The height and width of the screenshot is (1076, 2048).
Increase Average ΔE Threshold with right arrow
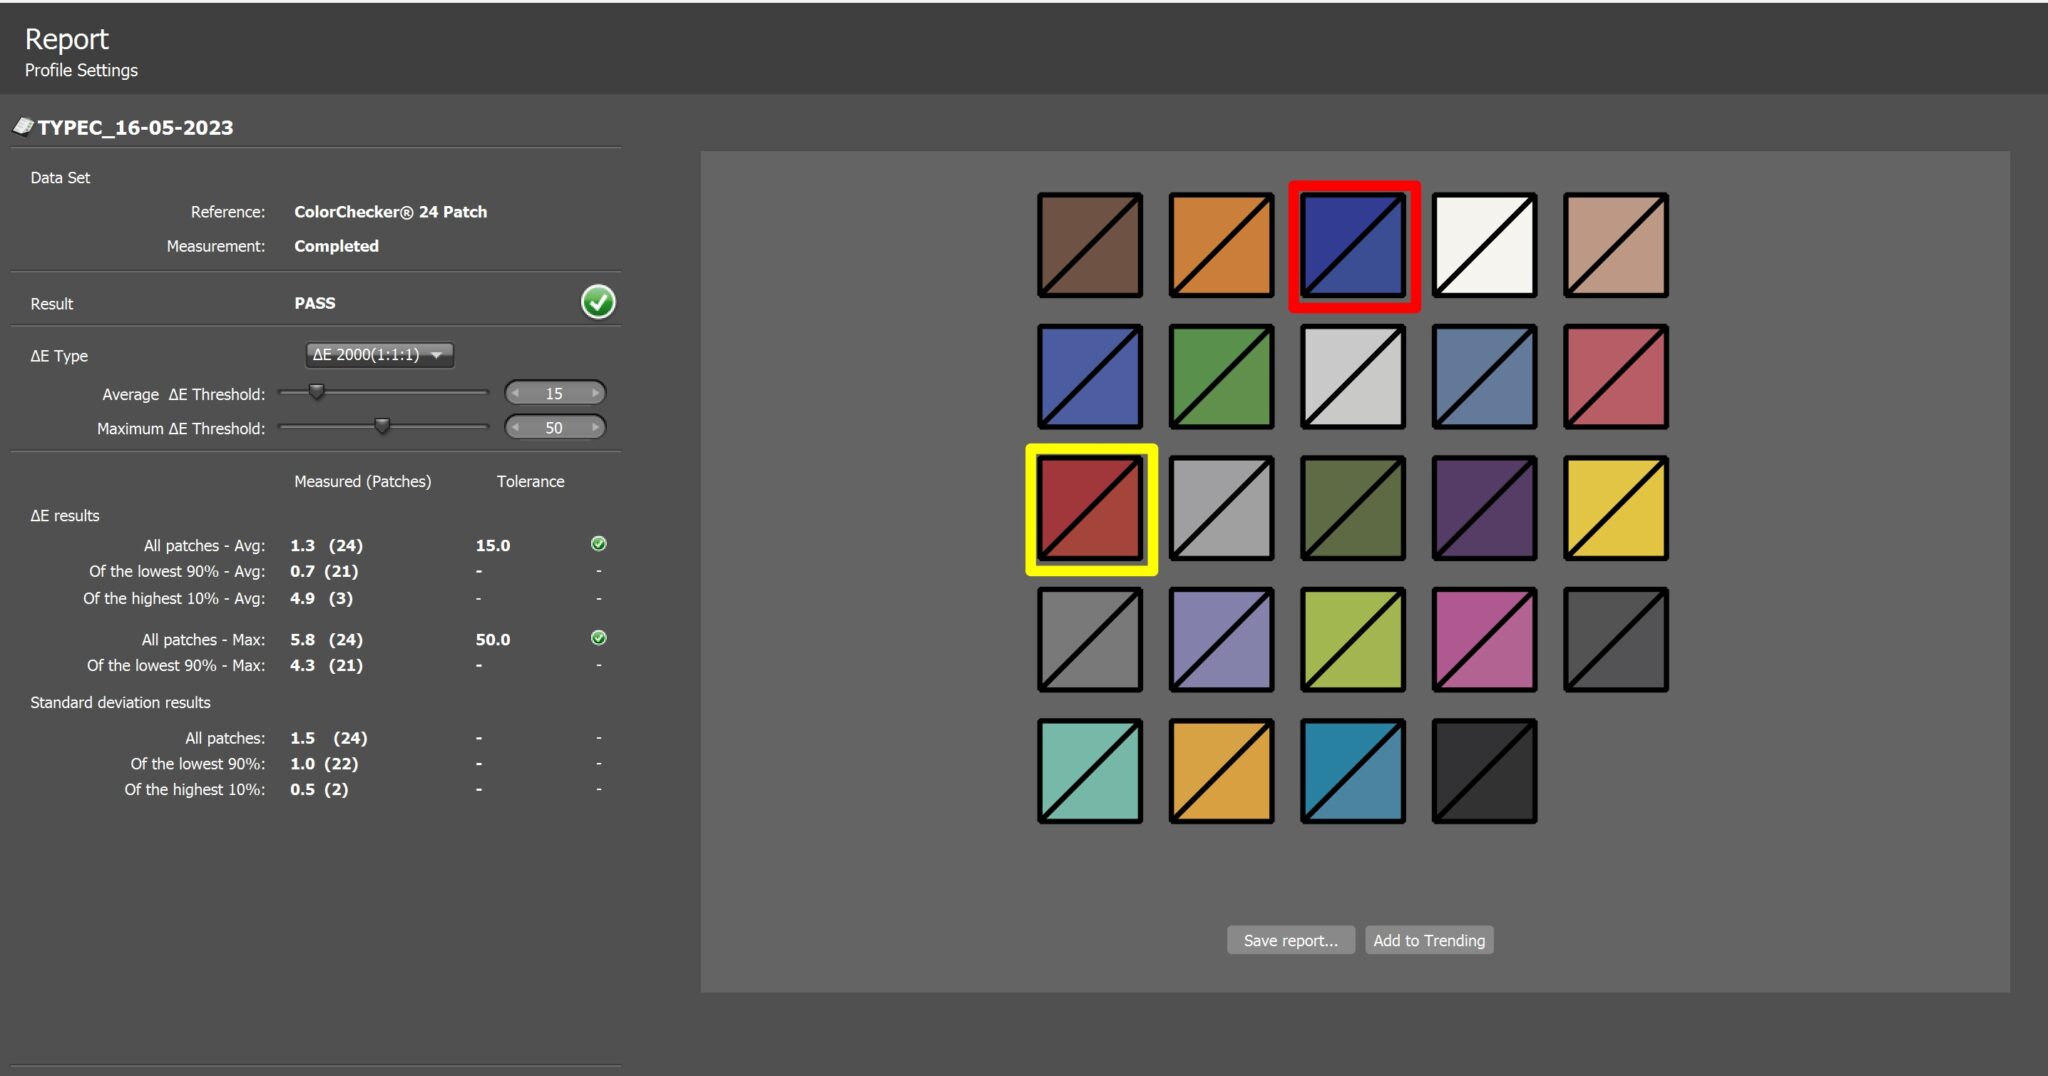click(596, 394)
